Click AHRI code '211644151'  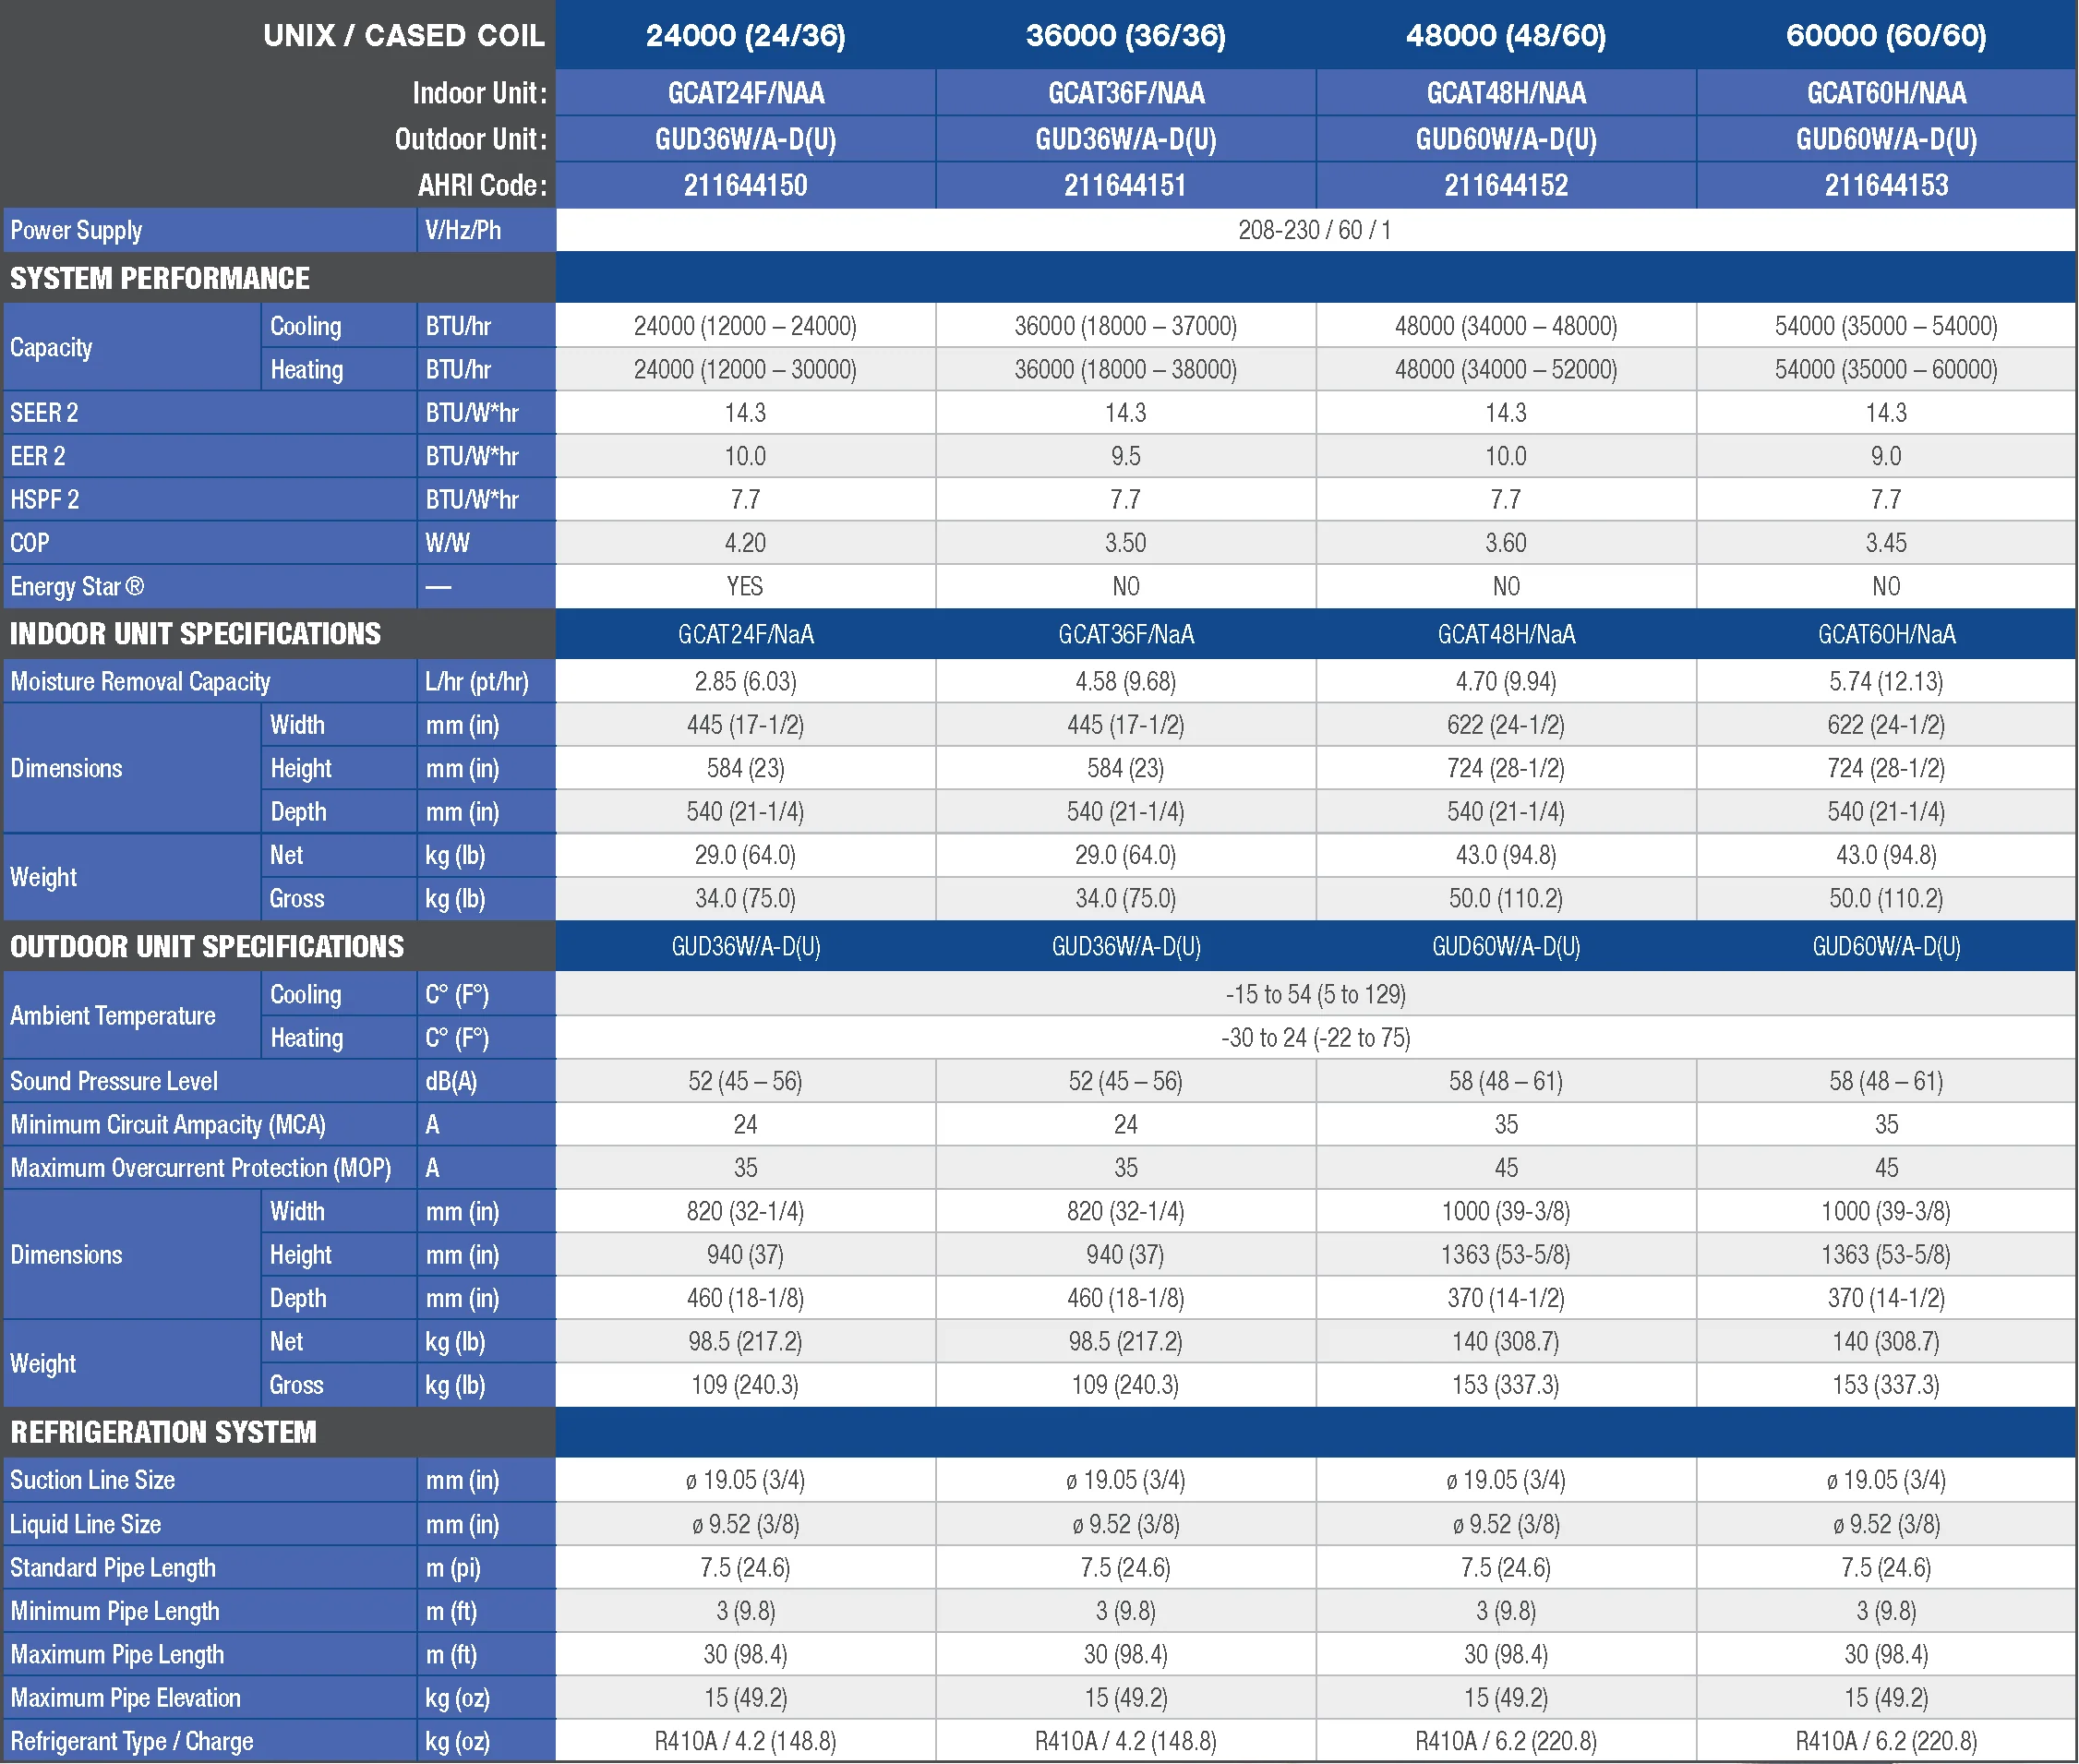[1125, 185]
